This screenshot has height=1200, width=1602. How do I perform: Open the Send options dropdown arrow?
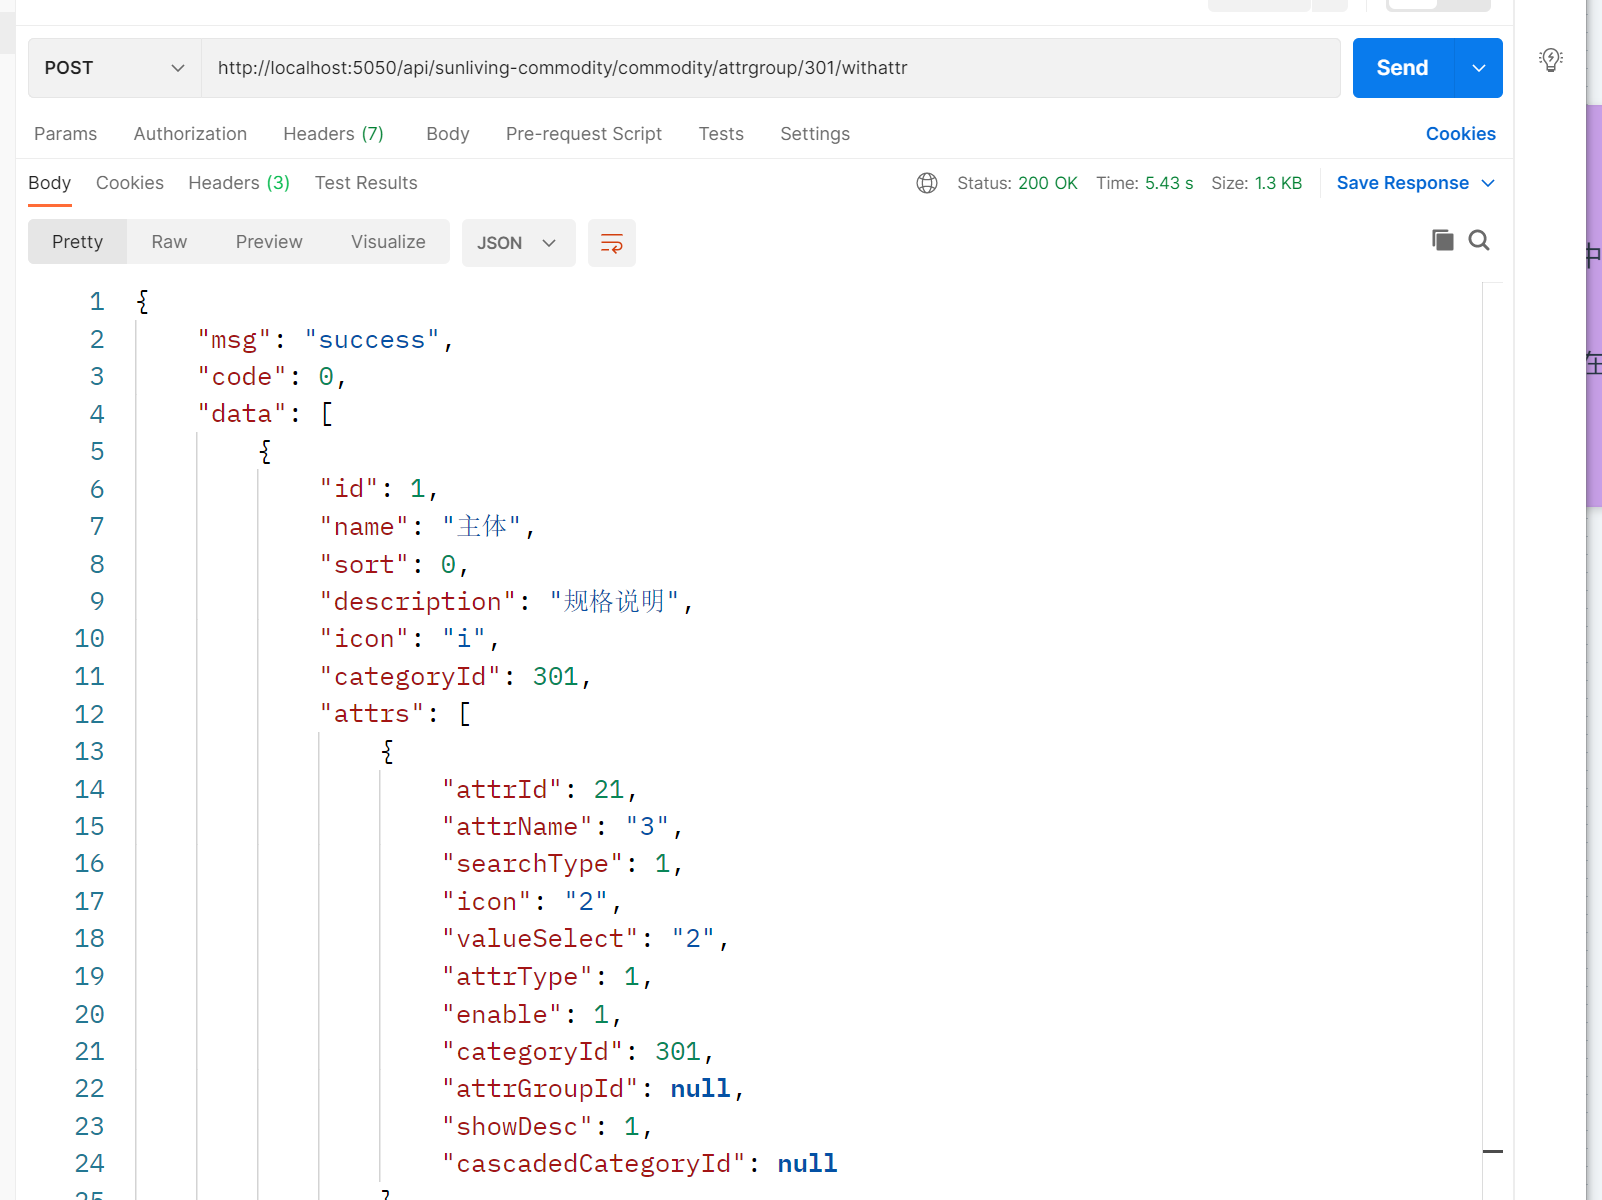1479,68
